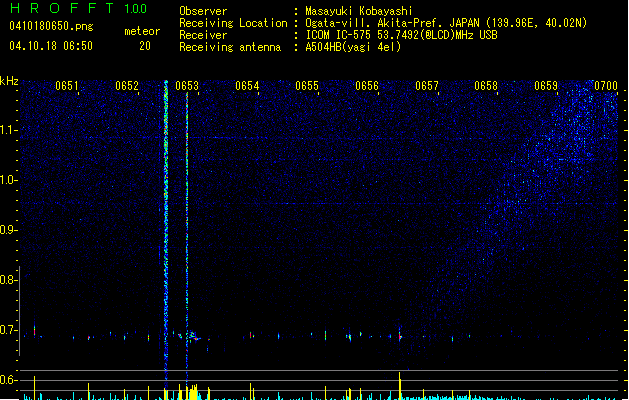Select the ICOM IC-575 receiver description
Viewport: 629px width, 400px height.
(x=401, y=35)
